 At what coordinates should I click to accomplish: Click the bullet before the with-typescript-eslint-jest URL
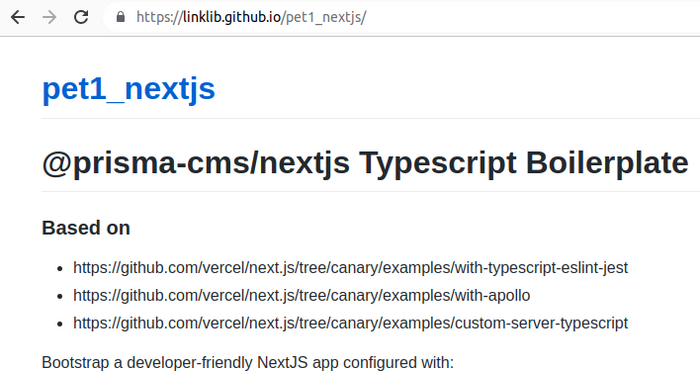[60, 268]
